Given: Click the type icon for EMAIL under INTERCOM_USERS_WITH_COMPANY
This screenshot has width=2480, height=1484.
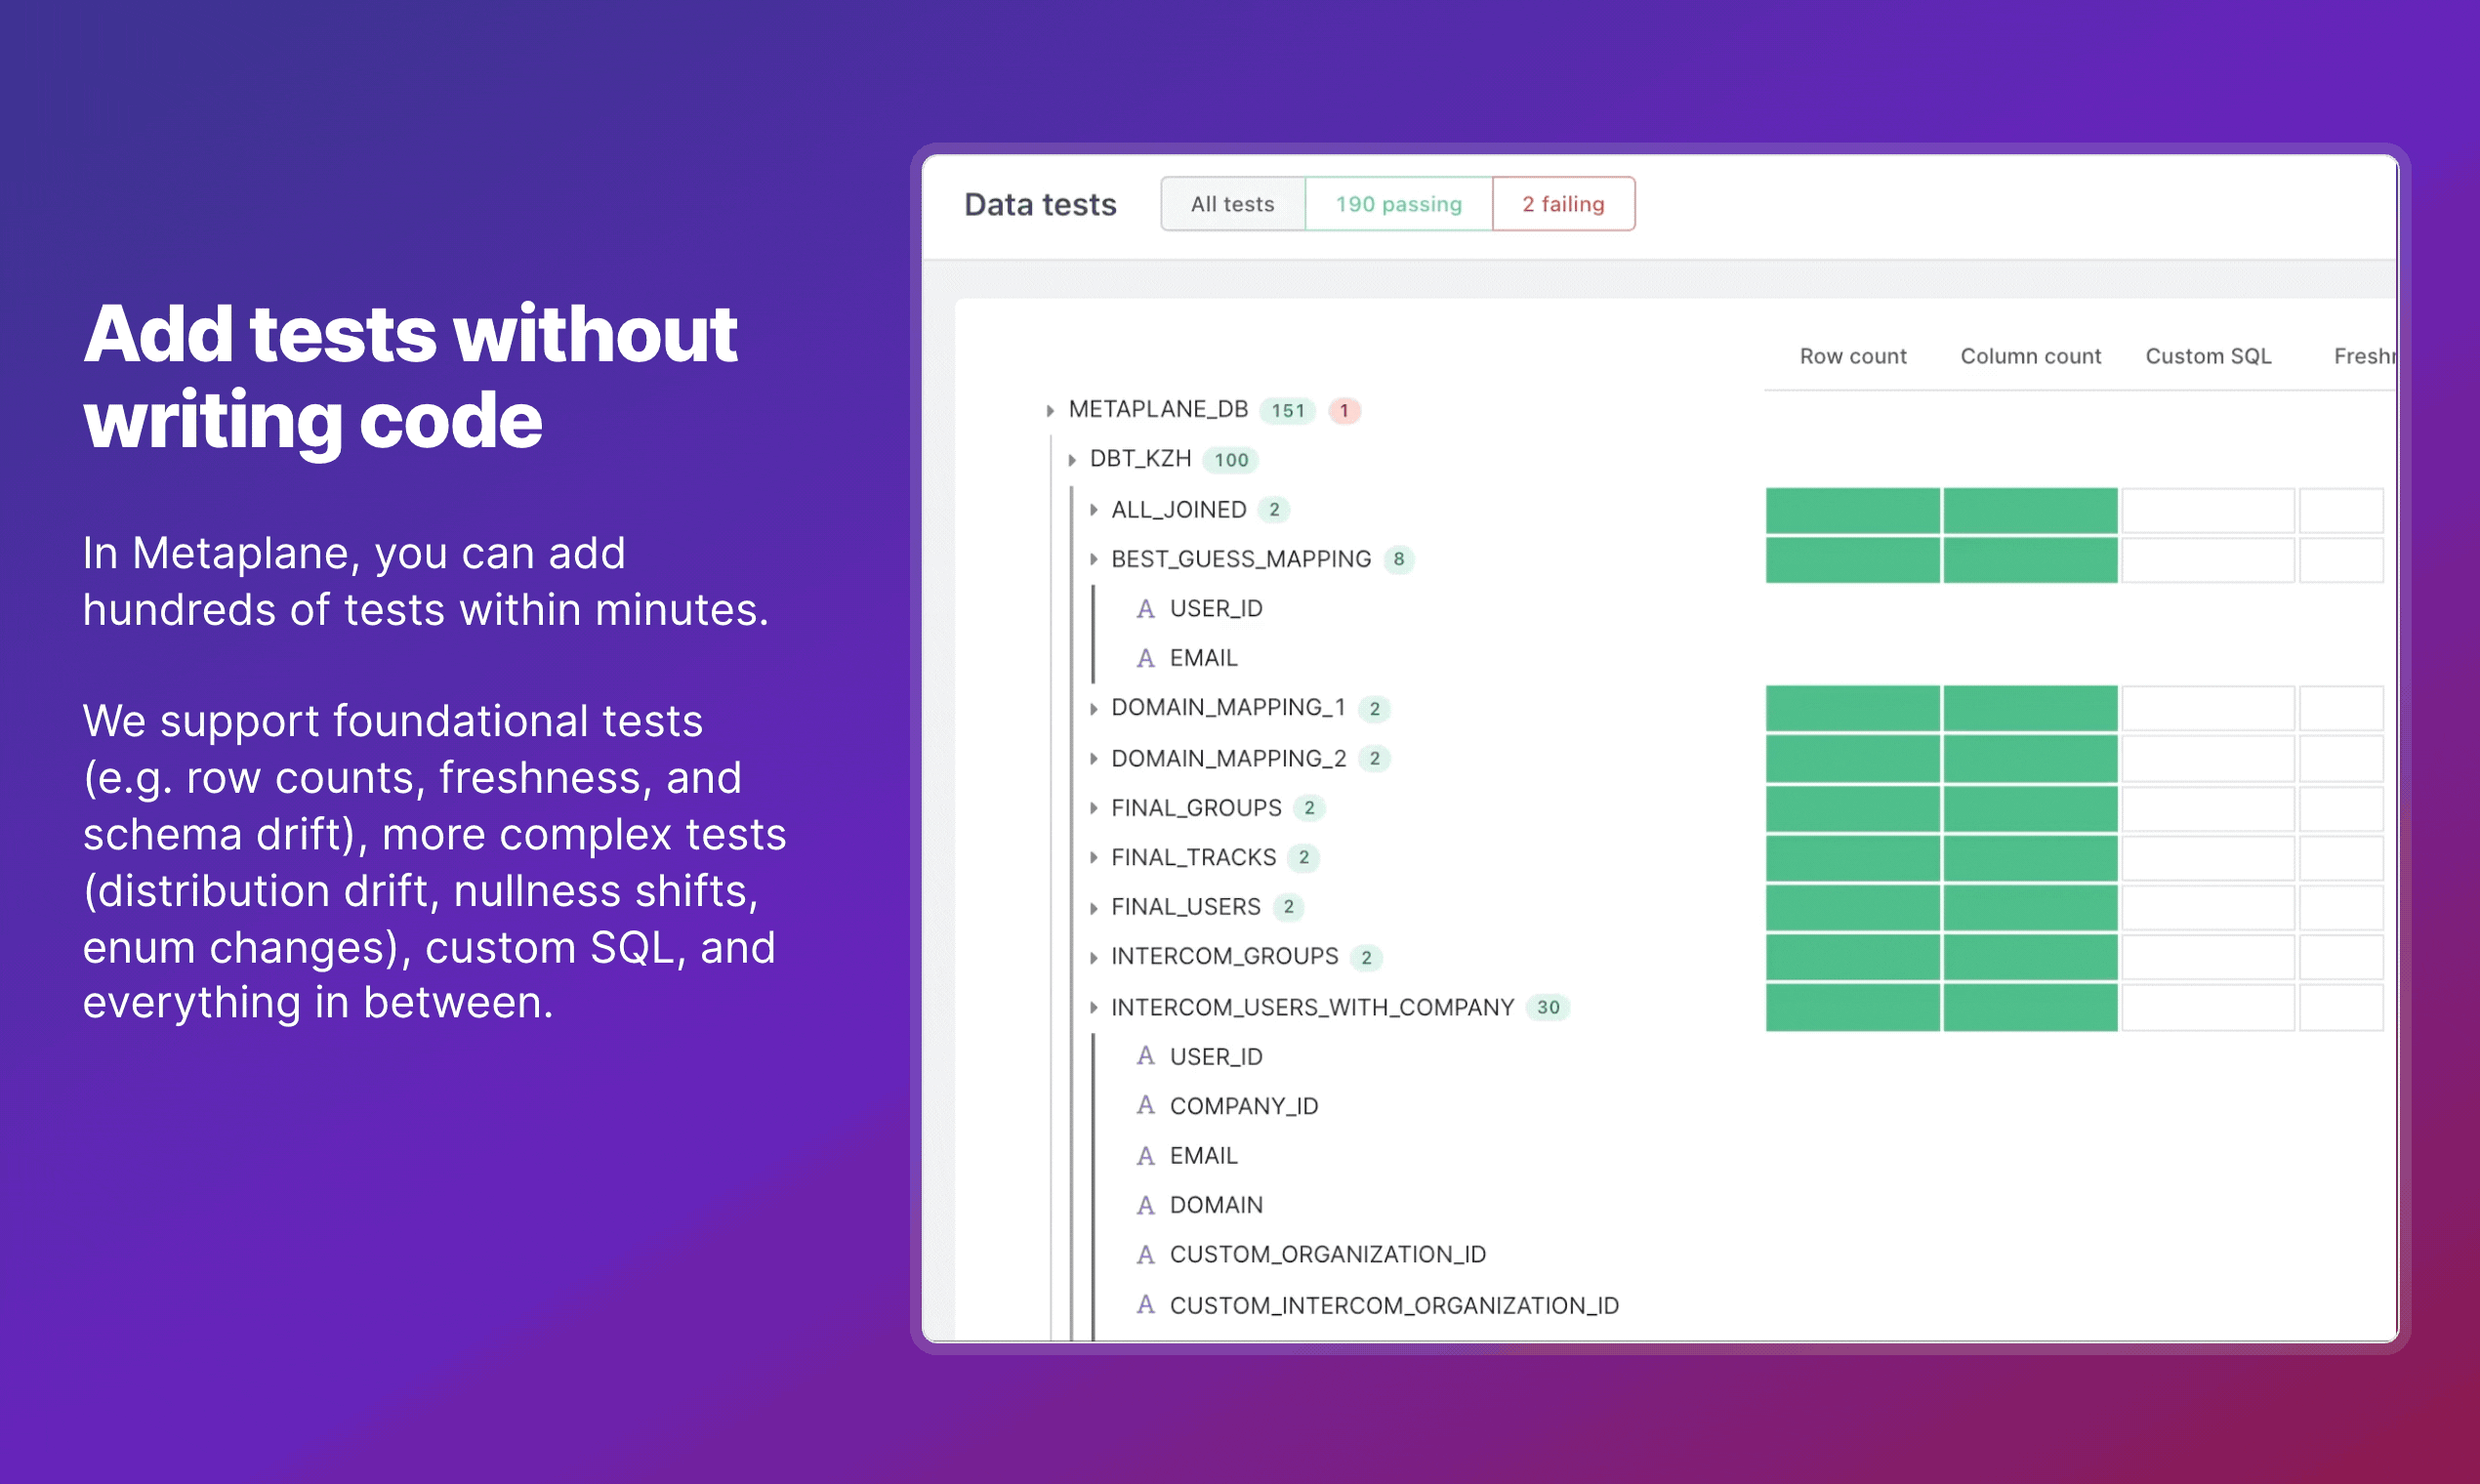Looking at the screenshot, I should pos(1146,1155).
